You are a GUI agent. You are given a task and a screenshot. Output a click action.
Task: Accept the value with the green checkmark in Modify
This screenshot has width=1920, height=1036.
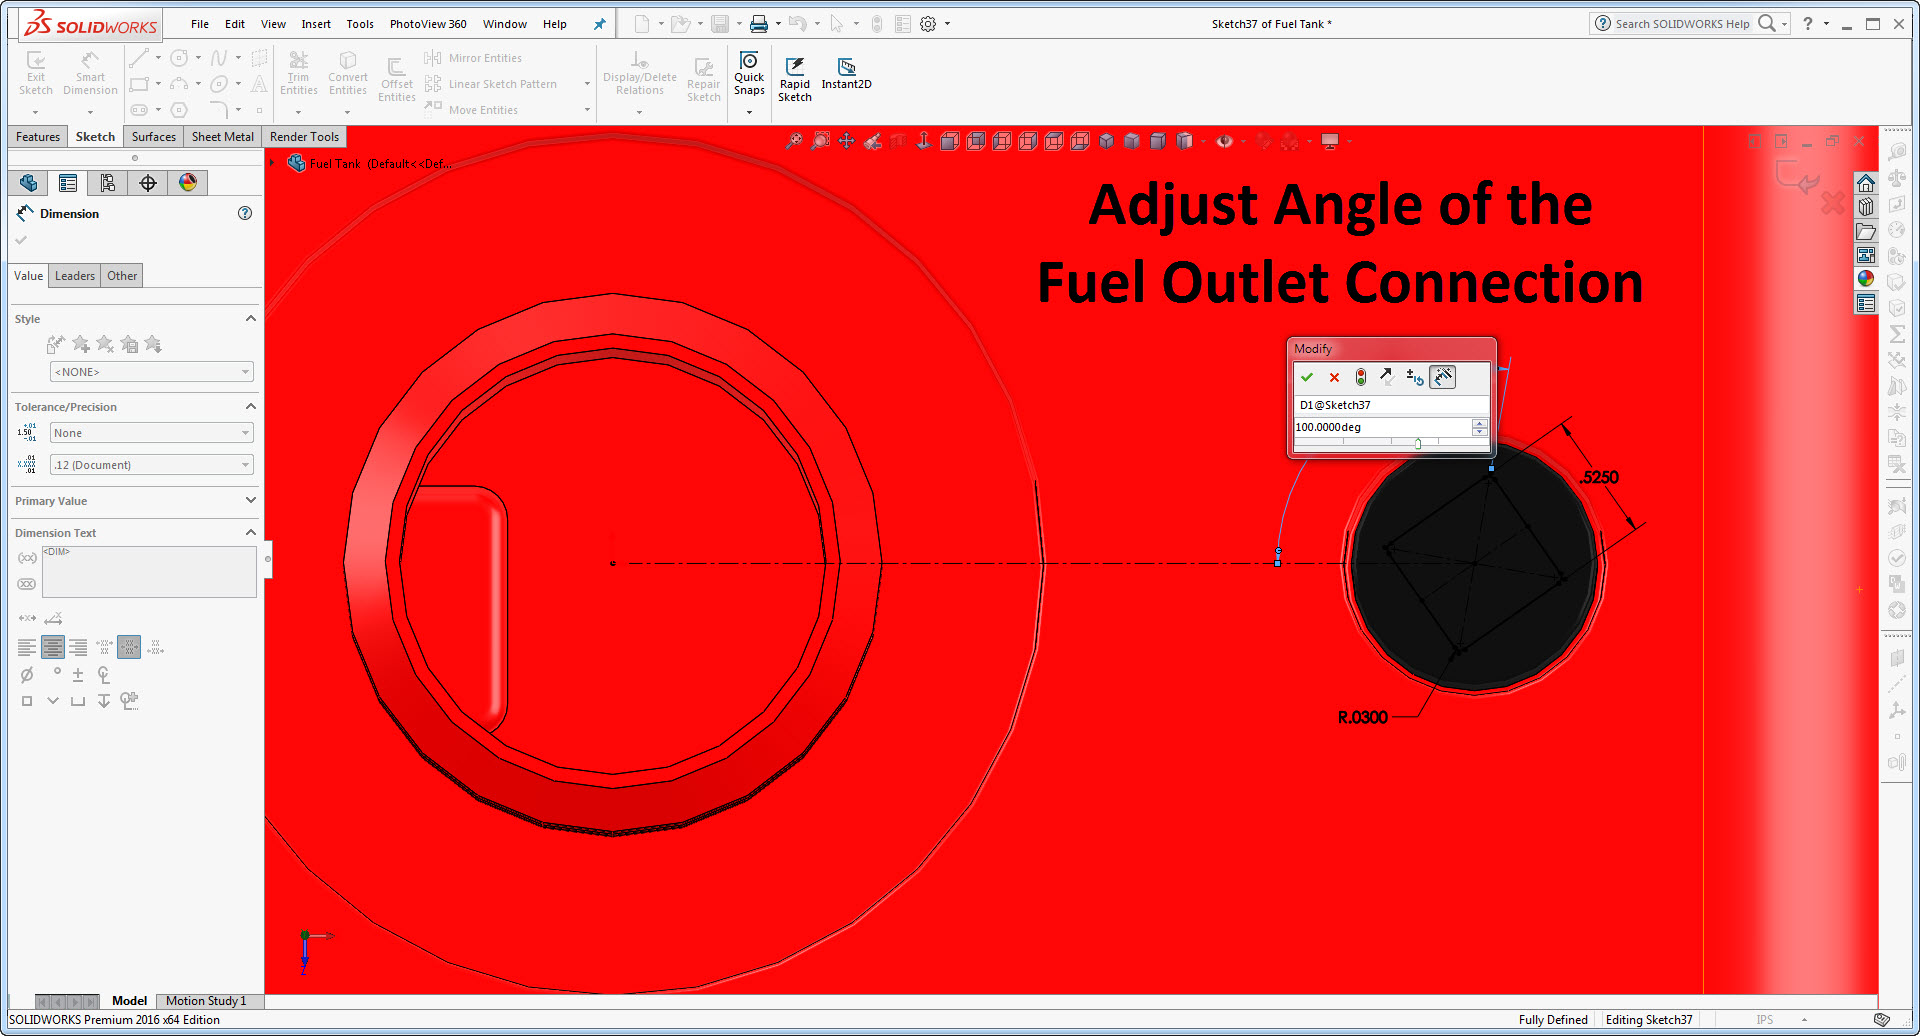(x=1307, y=377)
